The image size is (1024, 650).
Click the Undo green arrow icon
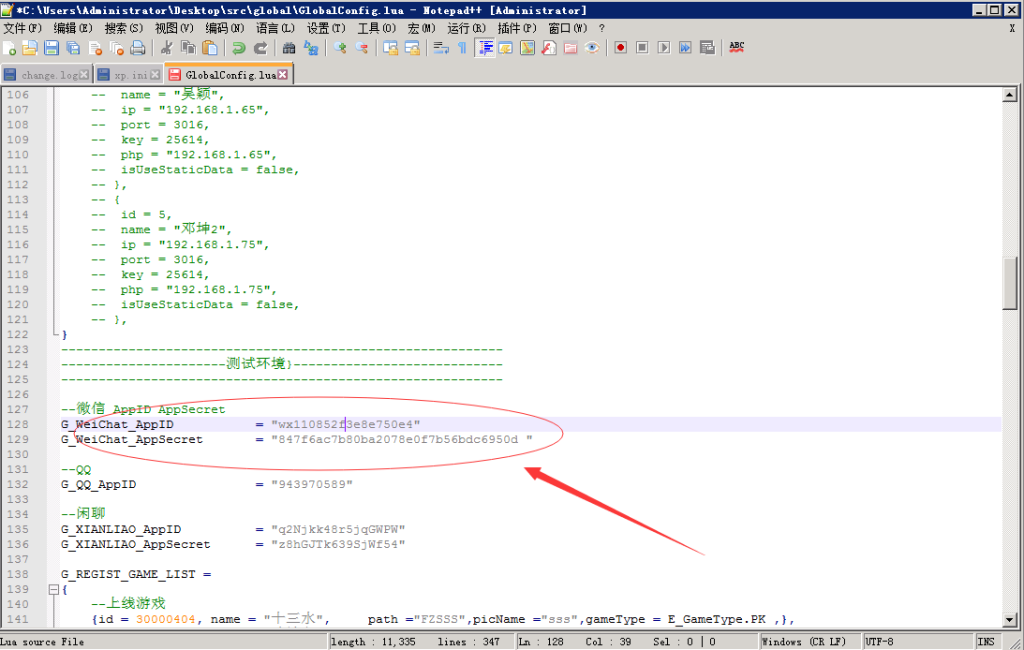point(238,48)
